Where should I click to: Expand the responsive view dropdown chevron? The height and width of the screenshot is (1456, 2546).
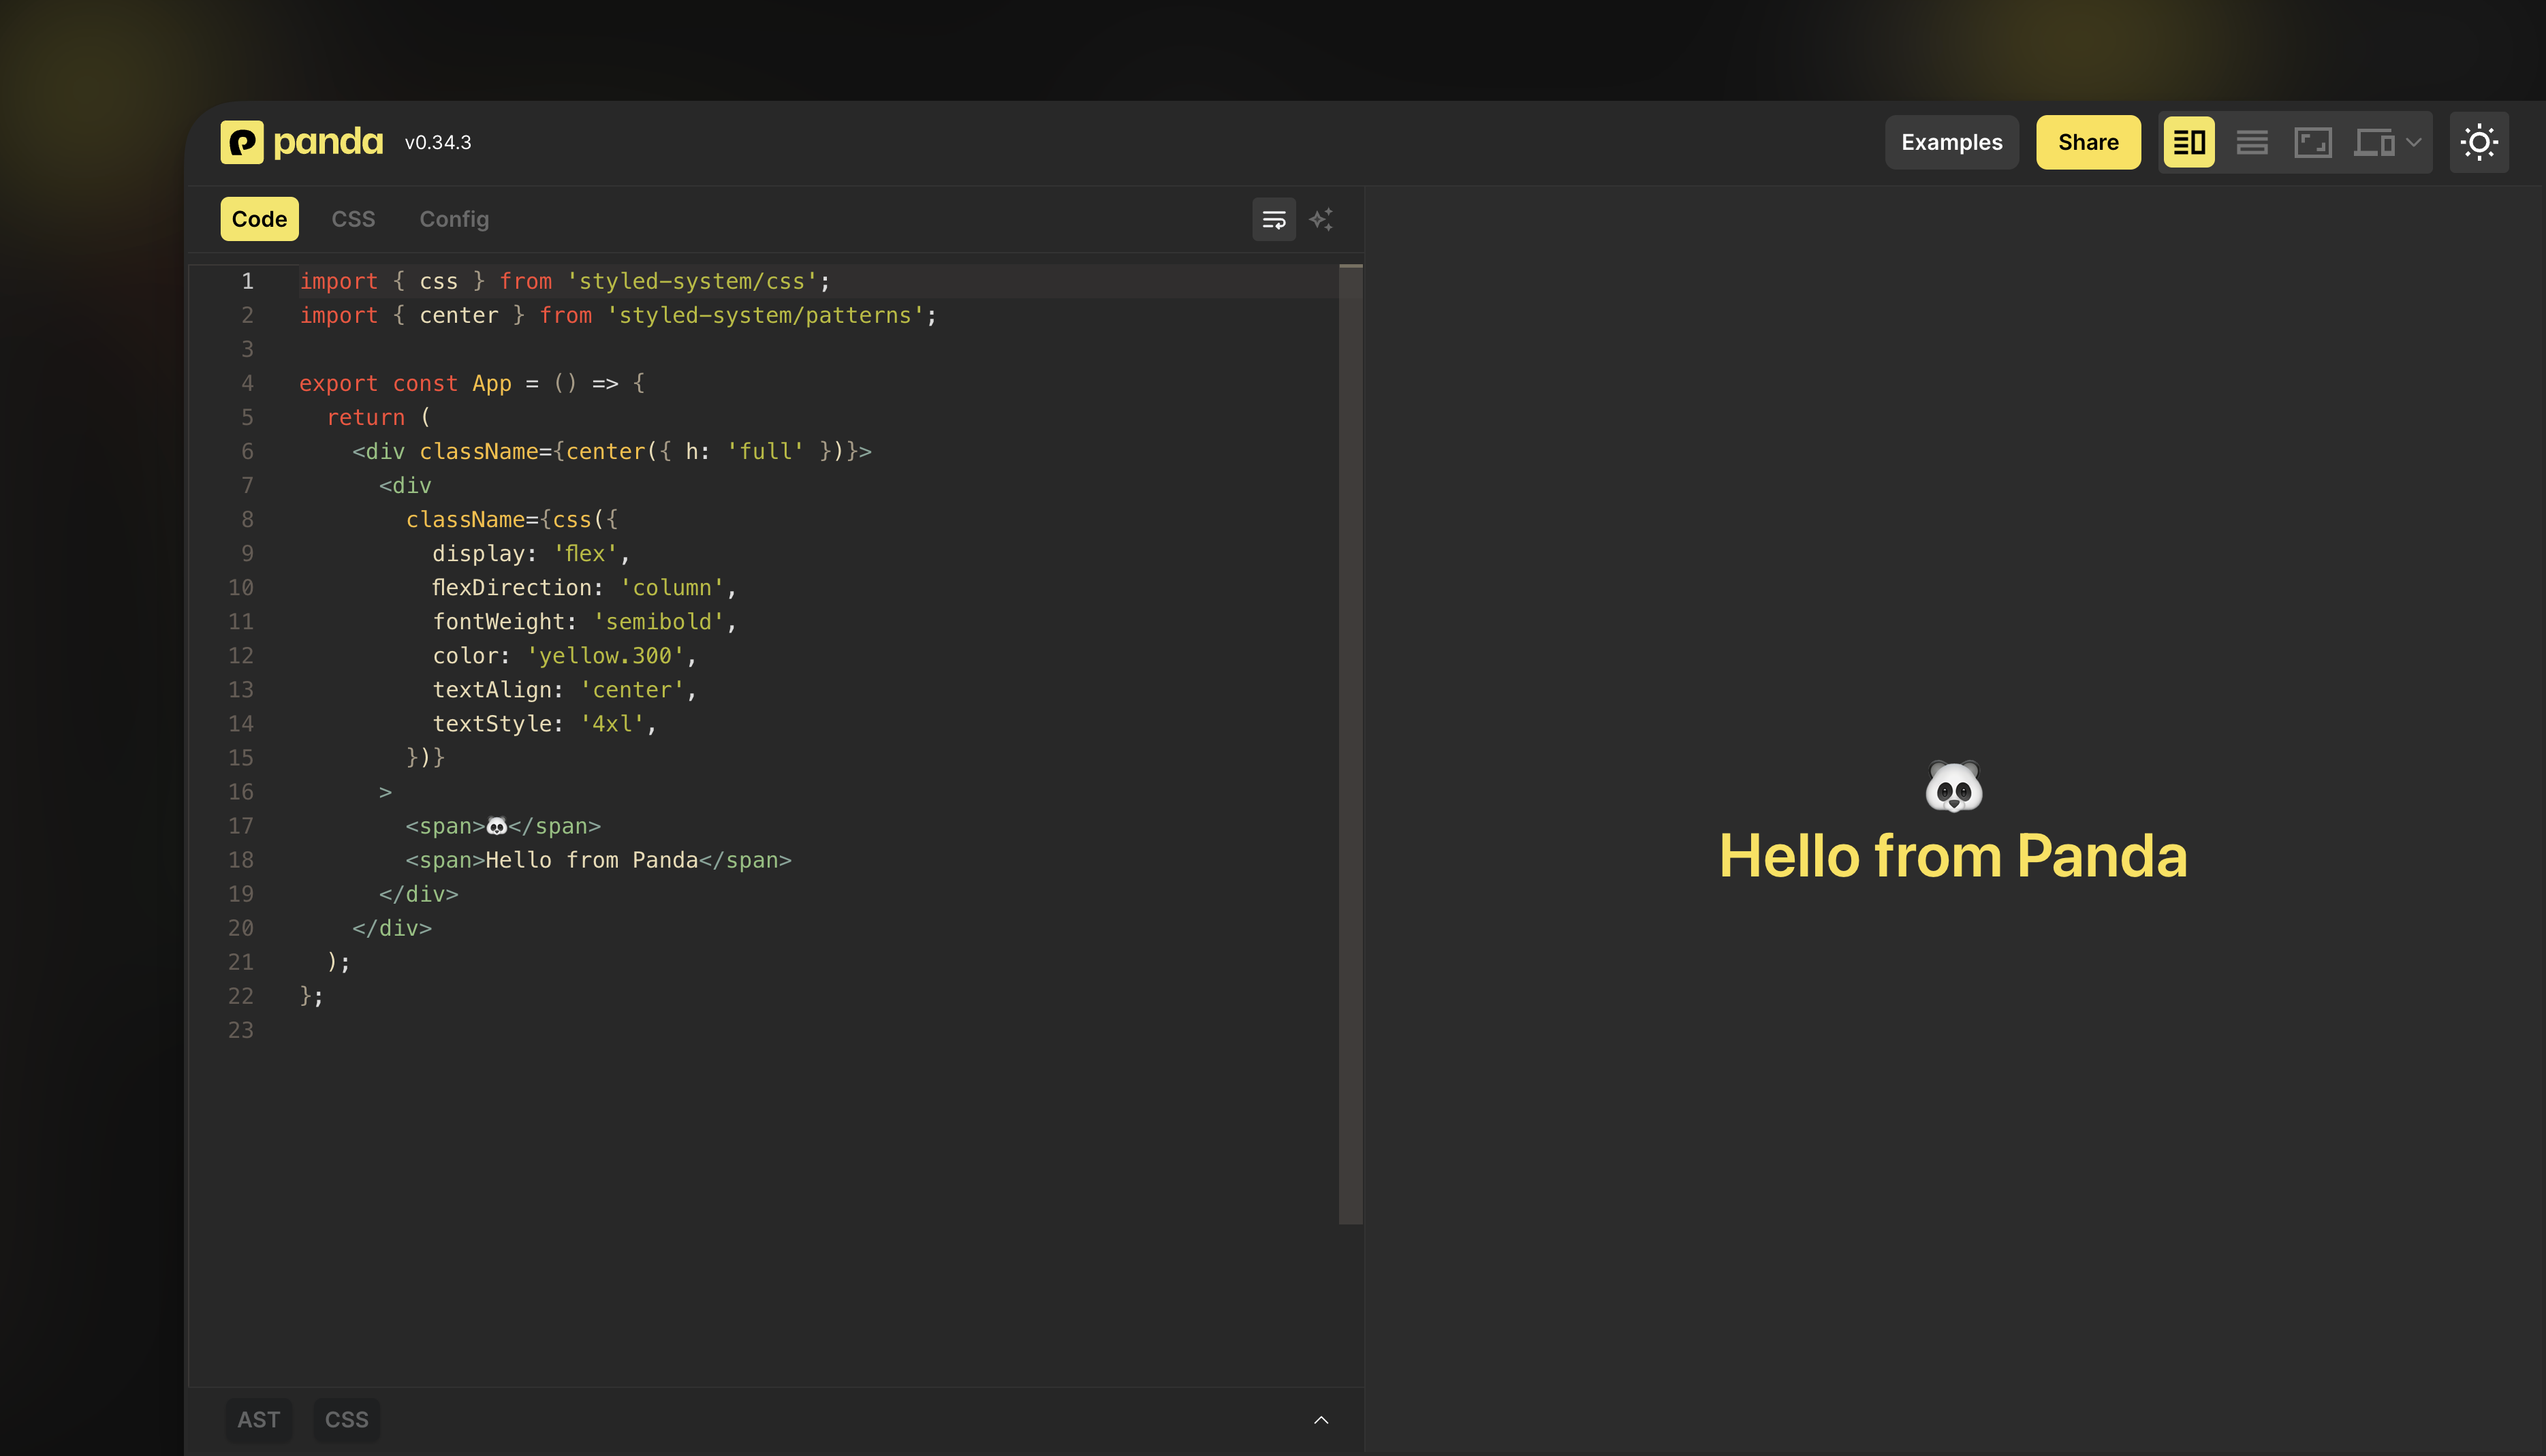pyautogui.click(x=2414, y=142)
